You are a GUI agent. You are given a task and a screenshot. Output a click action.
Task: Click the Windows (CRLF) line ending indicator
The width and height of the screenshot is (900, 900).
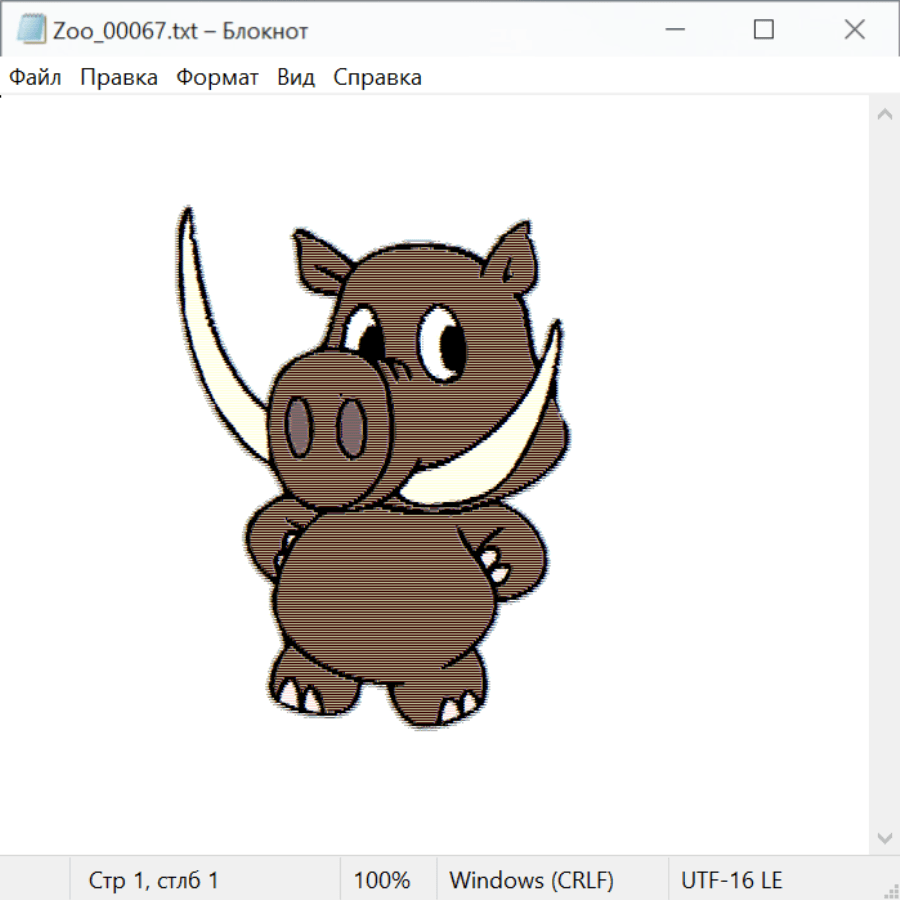(x=531, y=881)
